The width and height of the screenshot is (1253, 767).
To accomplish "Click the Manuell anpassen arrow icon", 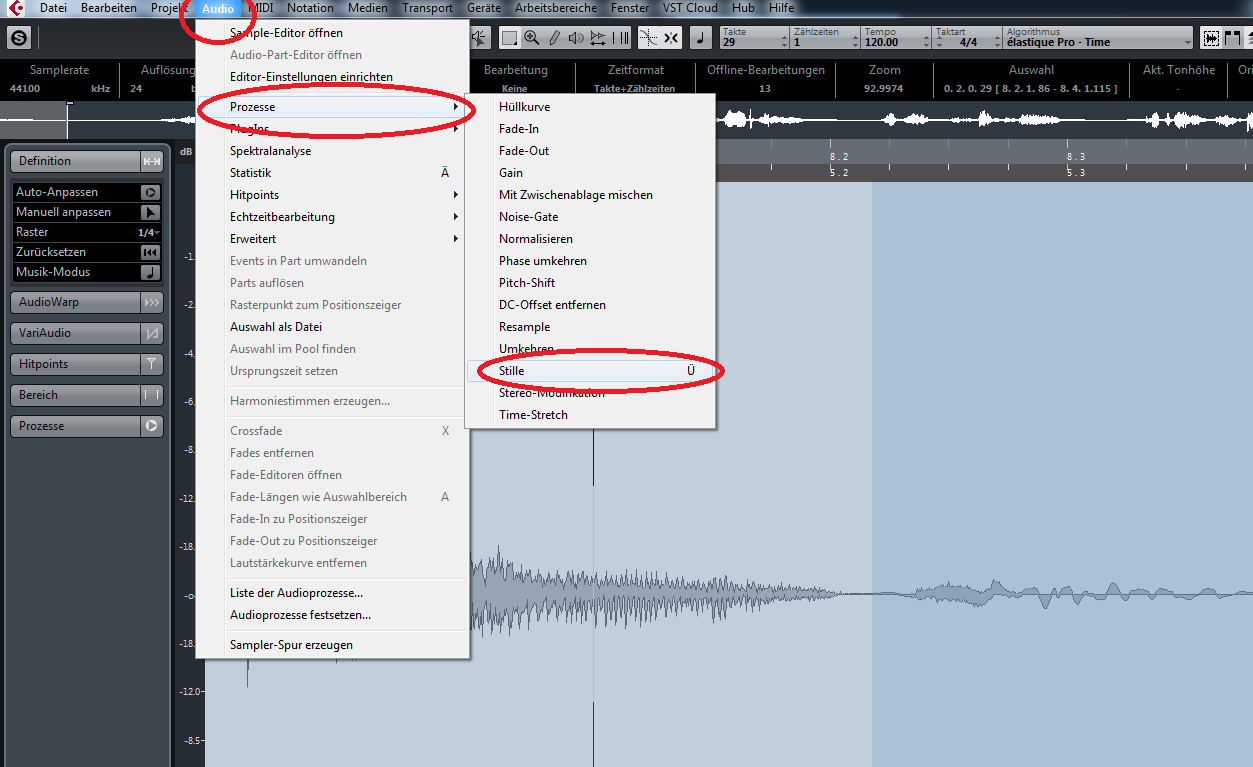I will [x=150, y=212].
